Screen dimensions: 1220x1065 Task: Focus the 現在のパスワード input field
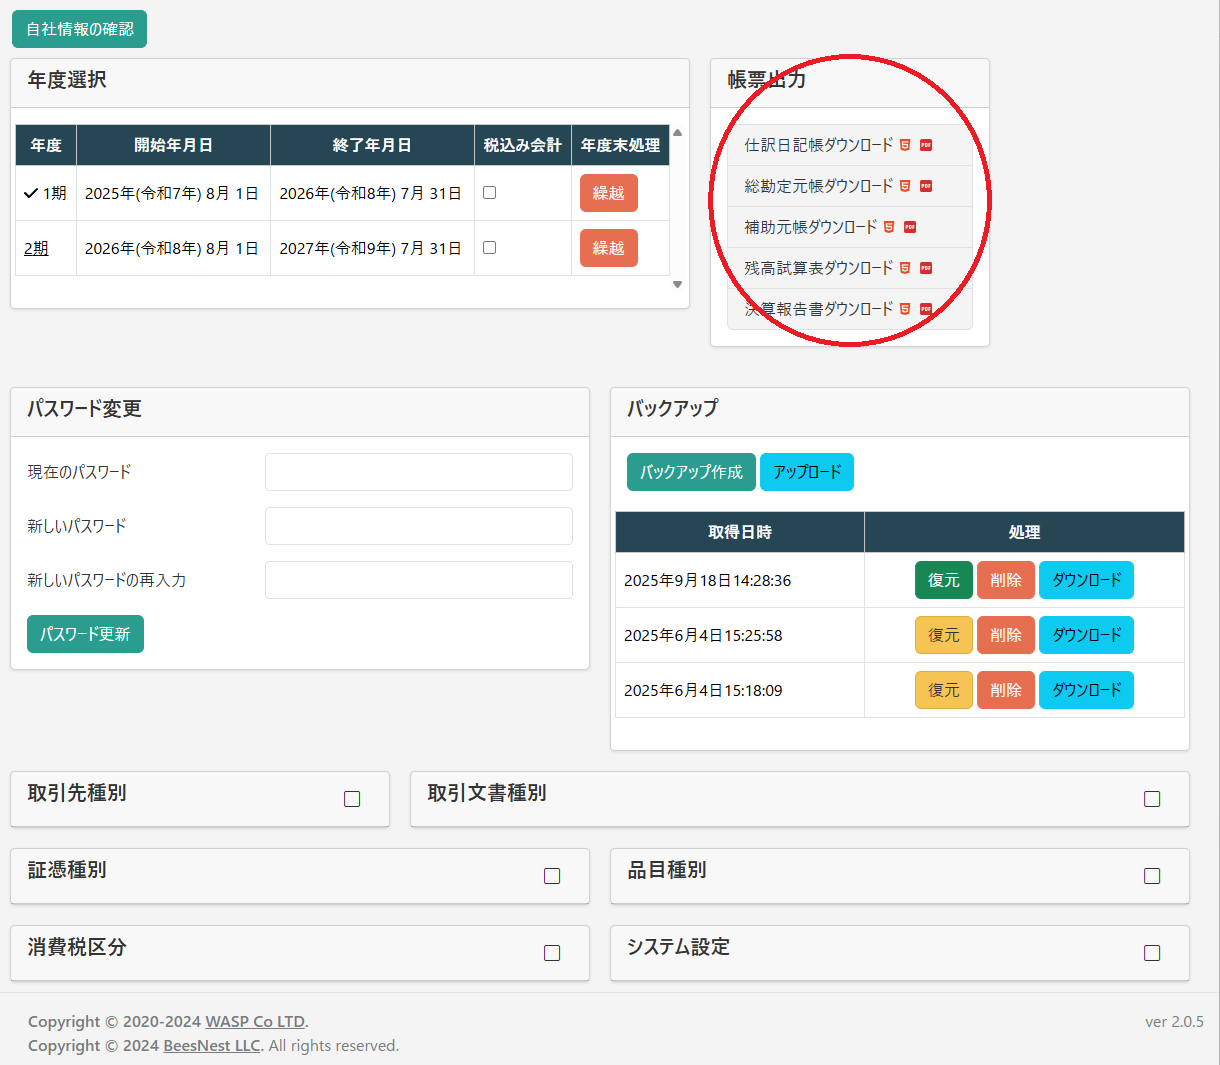point(418,472)
